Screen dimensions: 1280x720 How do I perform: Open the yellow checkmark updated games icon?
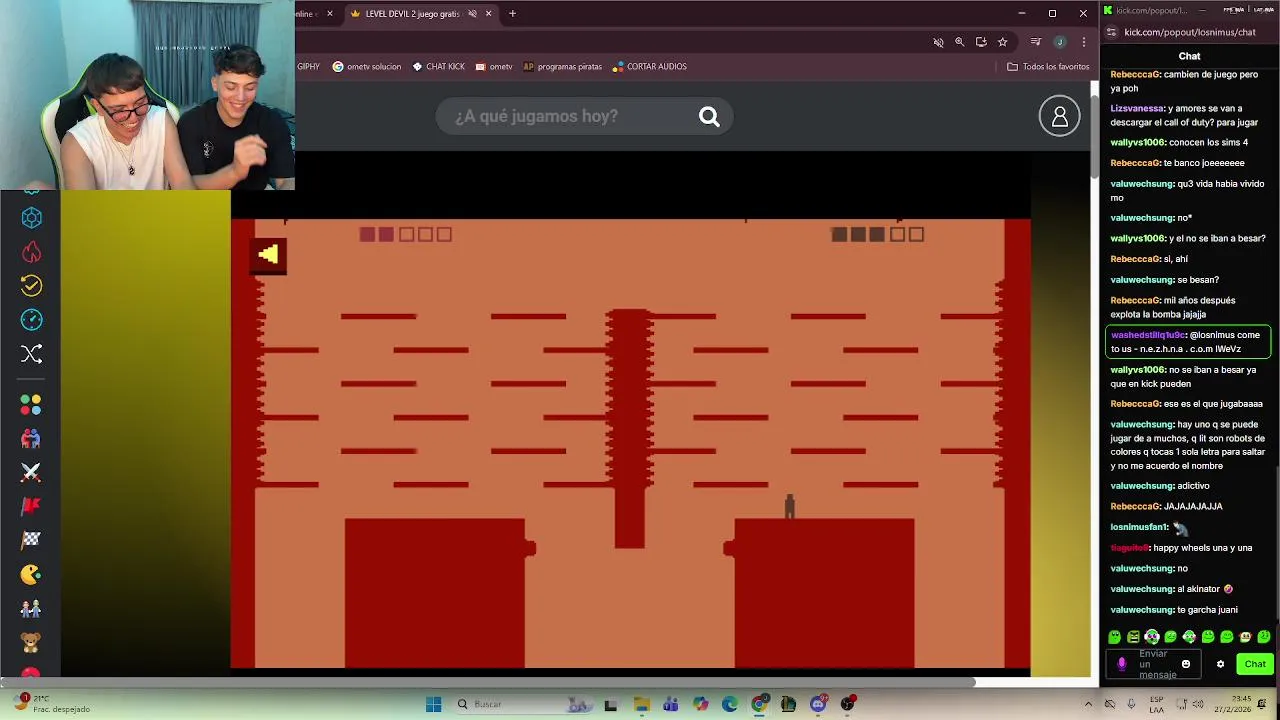[x=31, y=286]
